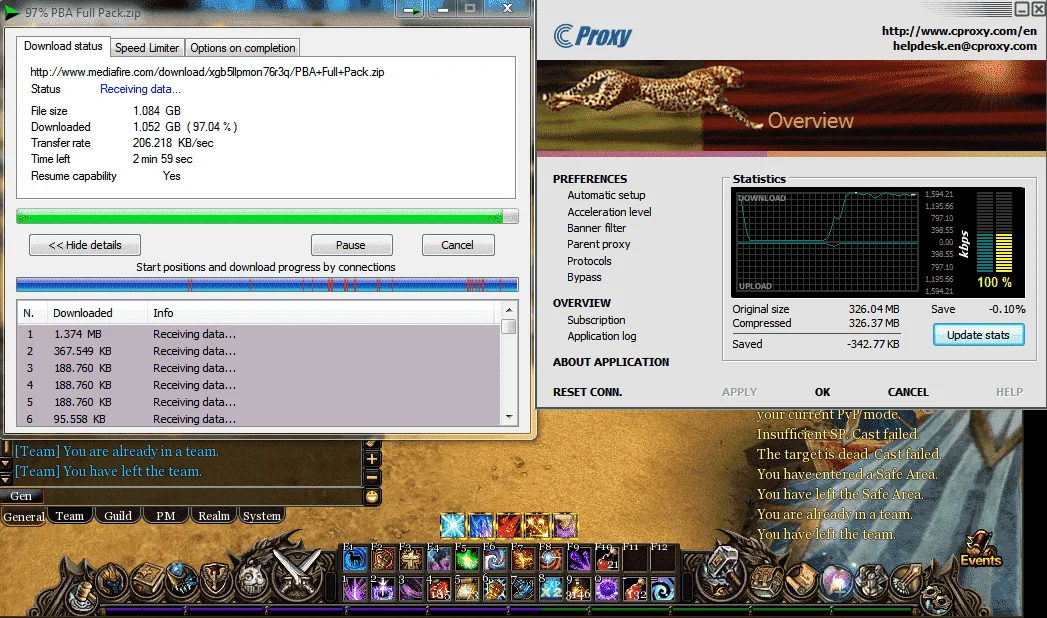1047x618 pixels.
Task: Open the Protocols preferences
Action: (x=589, y=261)
